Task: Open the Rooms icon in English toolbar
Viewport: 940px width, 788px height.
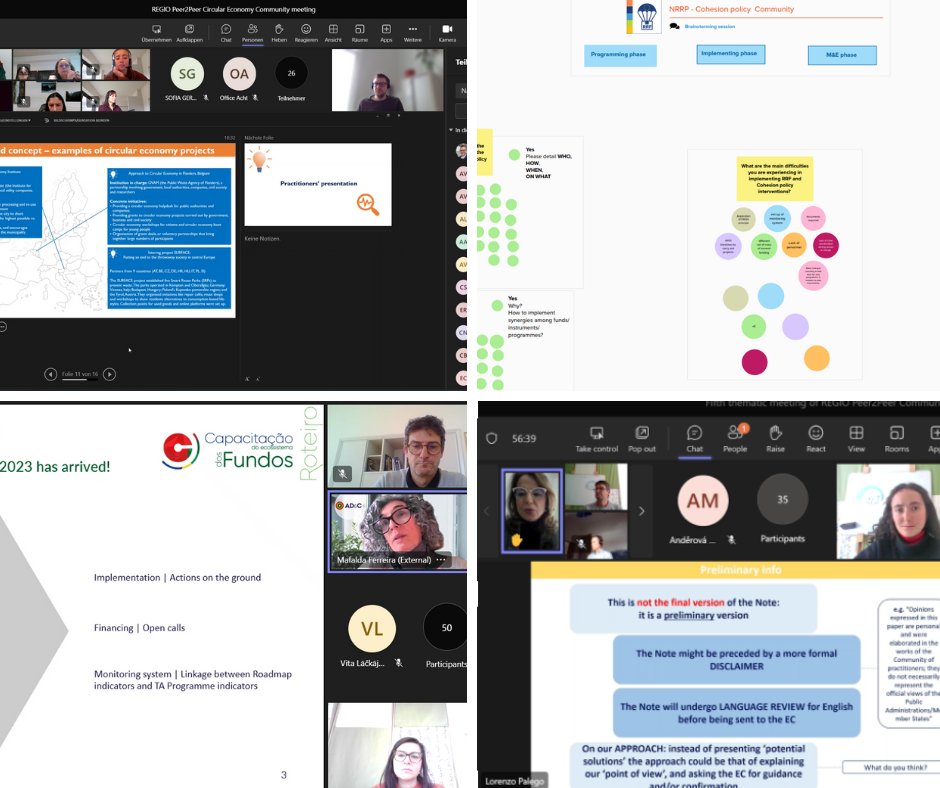Action: coord(897,440)
